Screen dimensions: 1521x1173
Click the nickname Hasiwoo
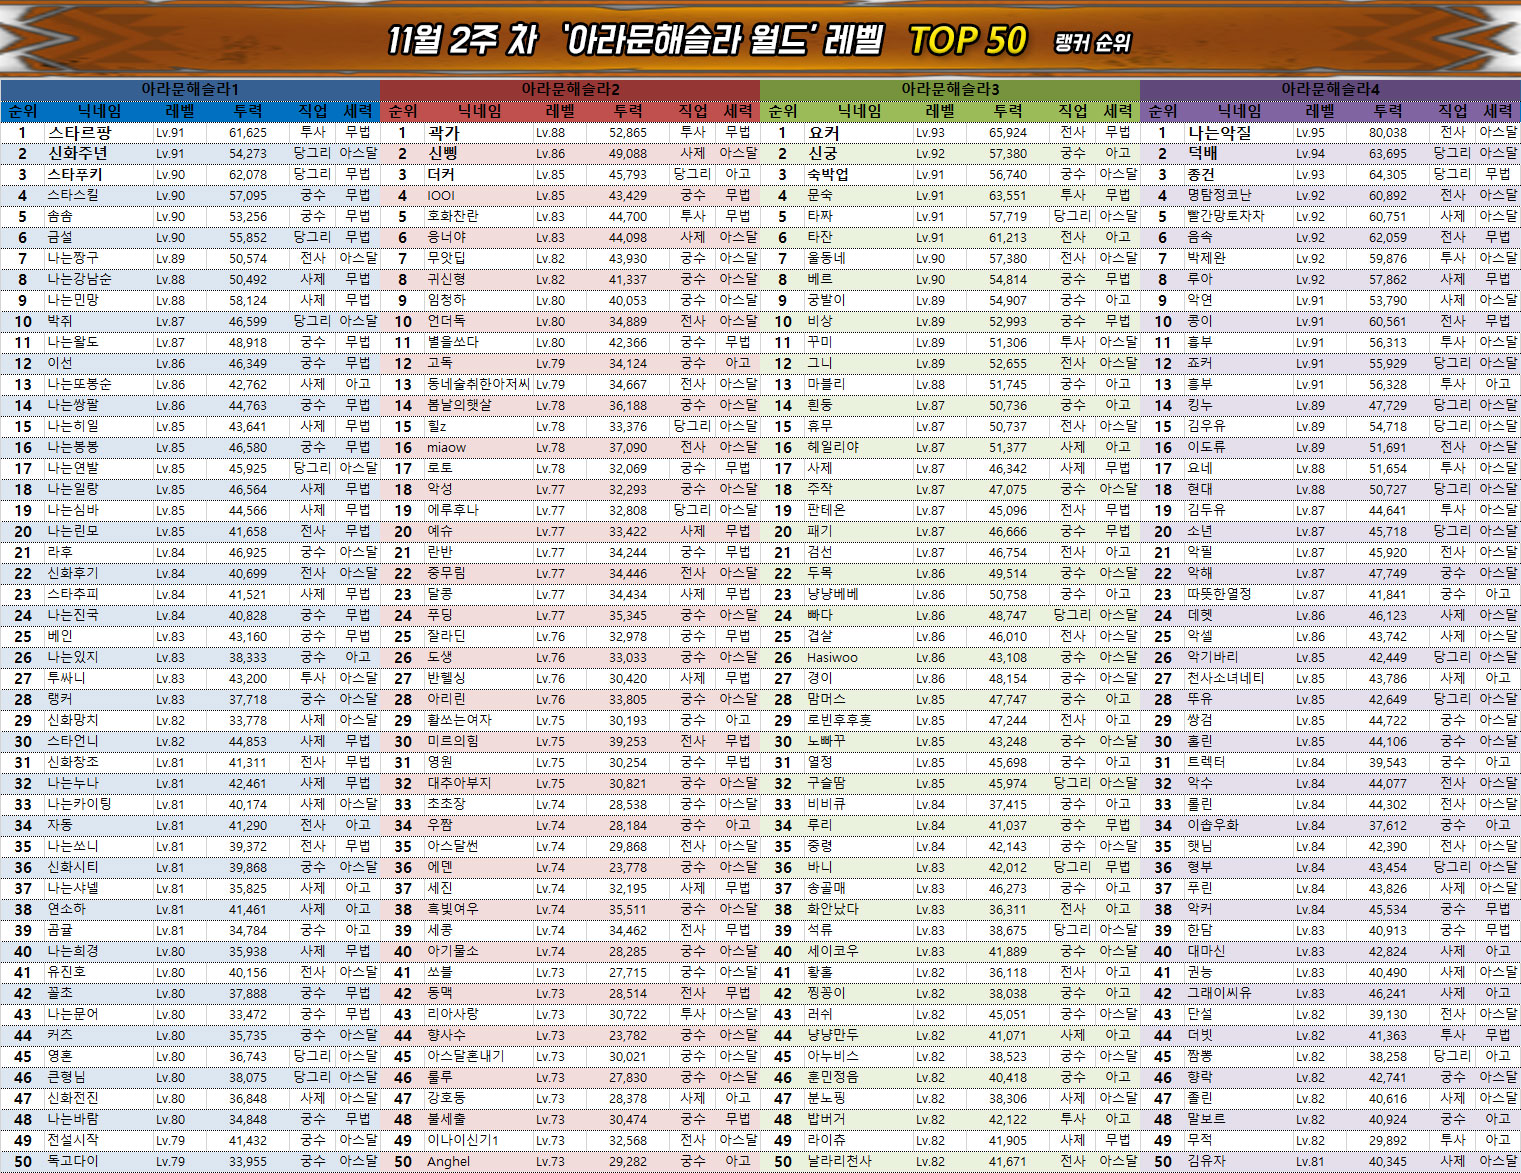coord(832,657)
